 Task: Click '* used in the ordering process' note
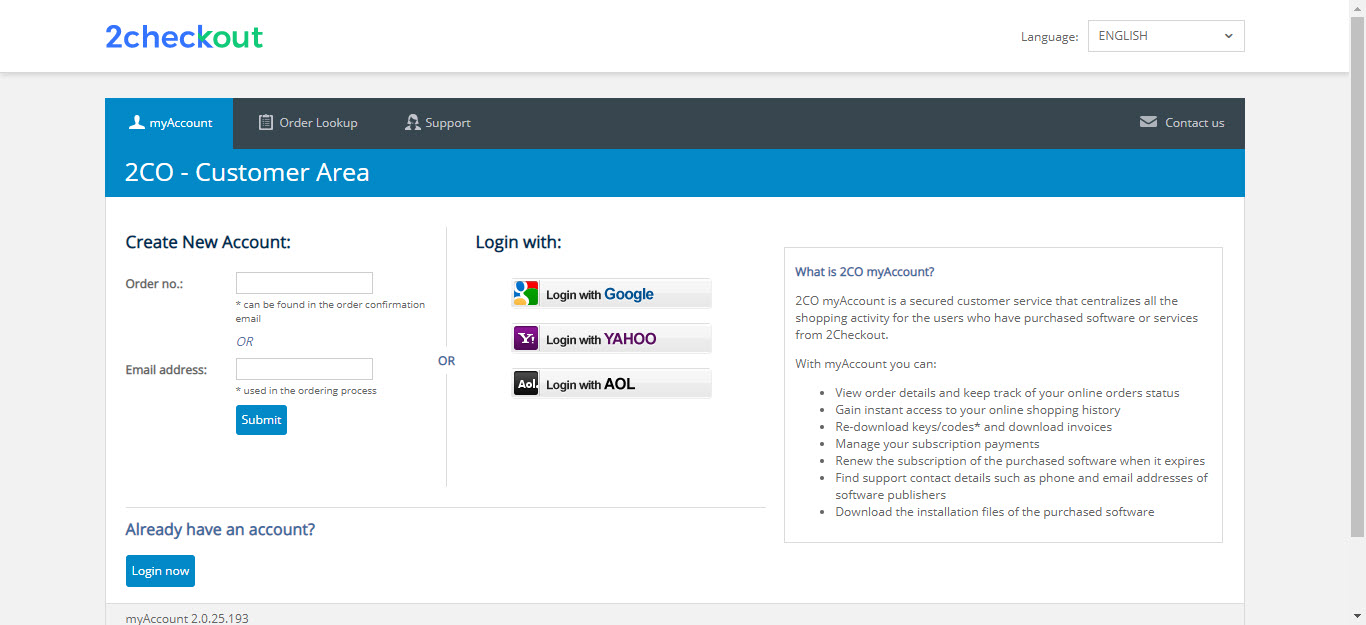coord(306,391)
